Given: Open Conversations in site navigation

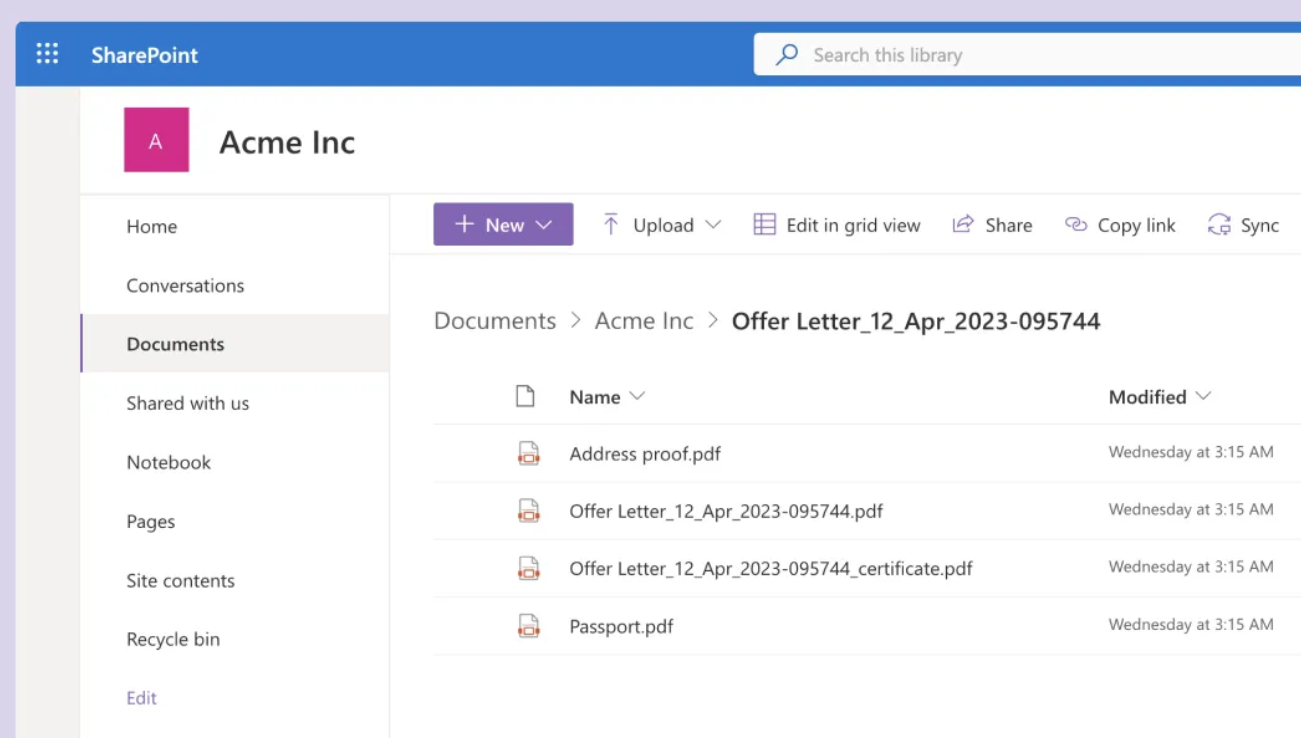Looking at the screenshot, I should 185,285.
